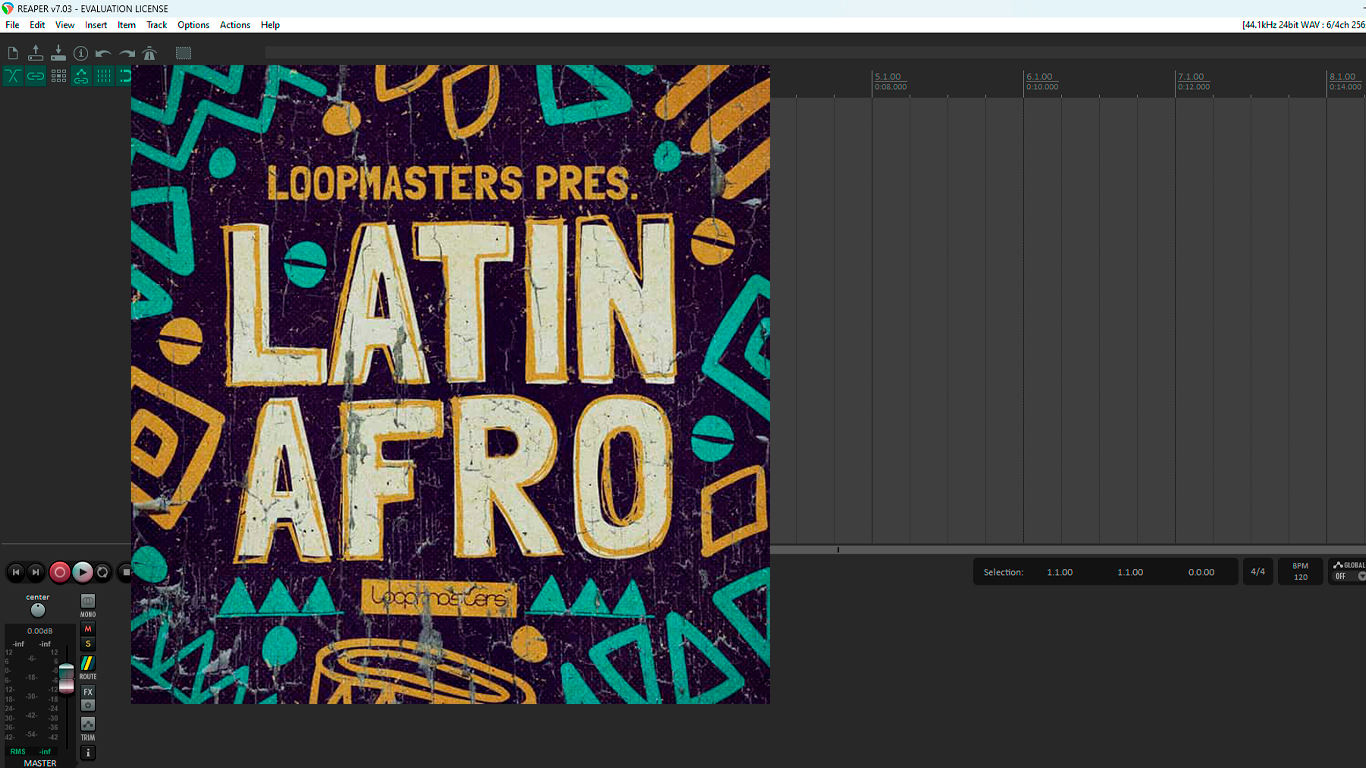Go to project start transport button
The image size is (1366, 768).
click(x=15, y=572)
